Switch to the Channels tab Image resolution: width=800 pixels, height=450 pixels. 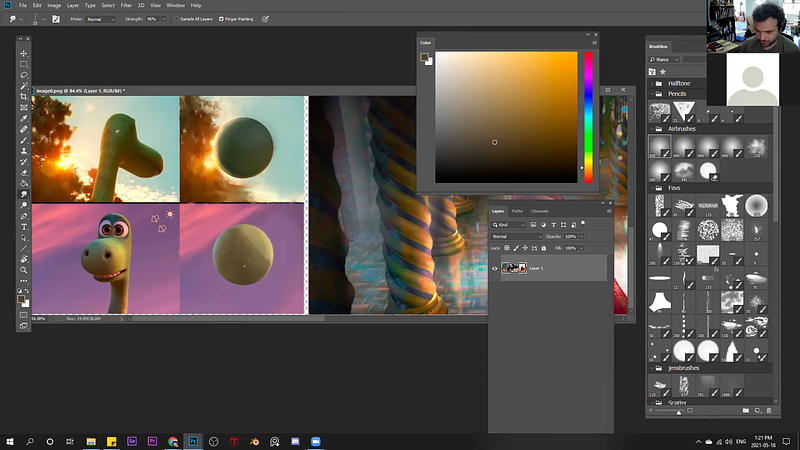tap(539, 211)
